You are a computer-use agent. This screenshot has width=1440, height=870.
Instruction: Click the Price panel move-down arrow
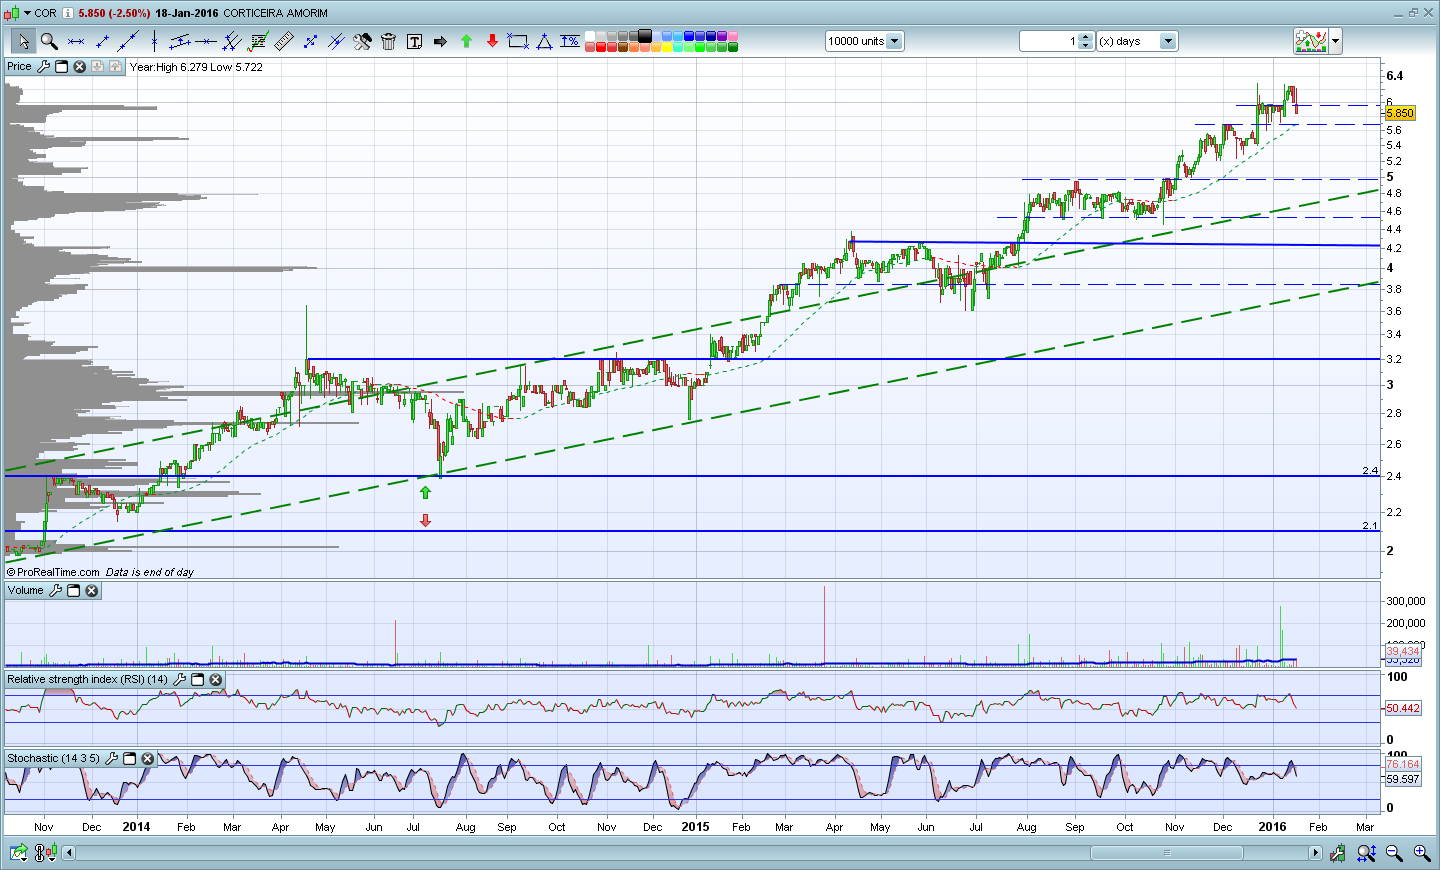(x=97, y=66)
